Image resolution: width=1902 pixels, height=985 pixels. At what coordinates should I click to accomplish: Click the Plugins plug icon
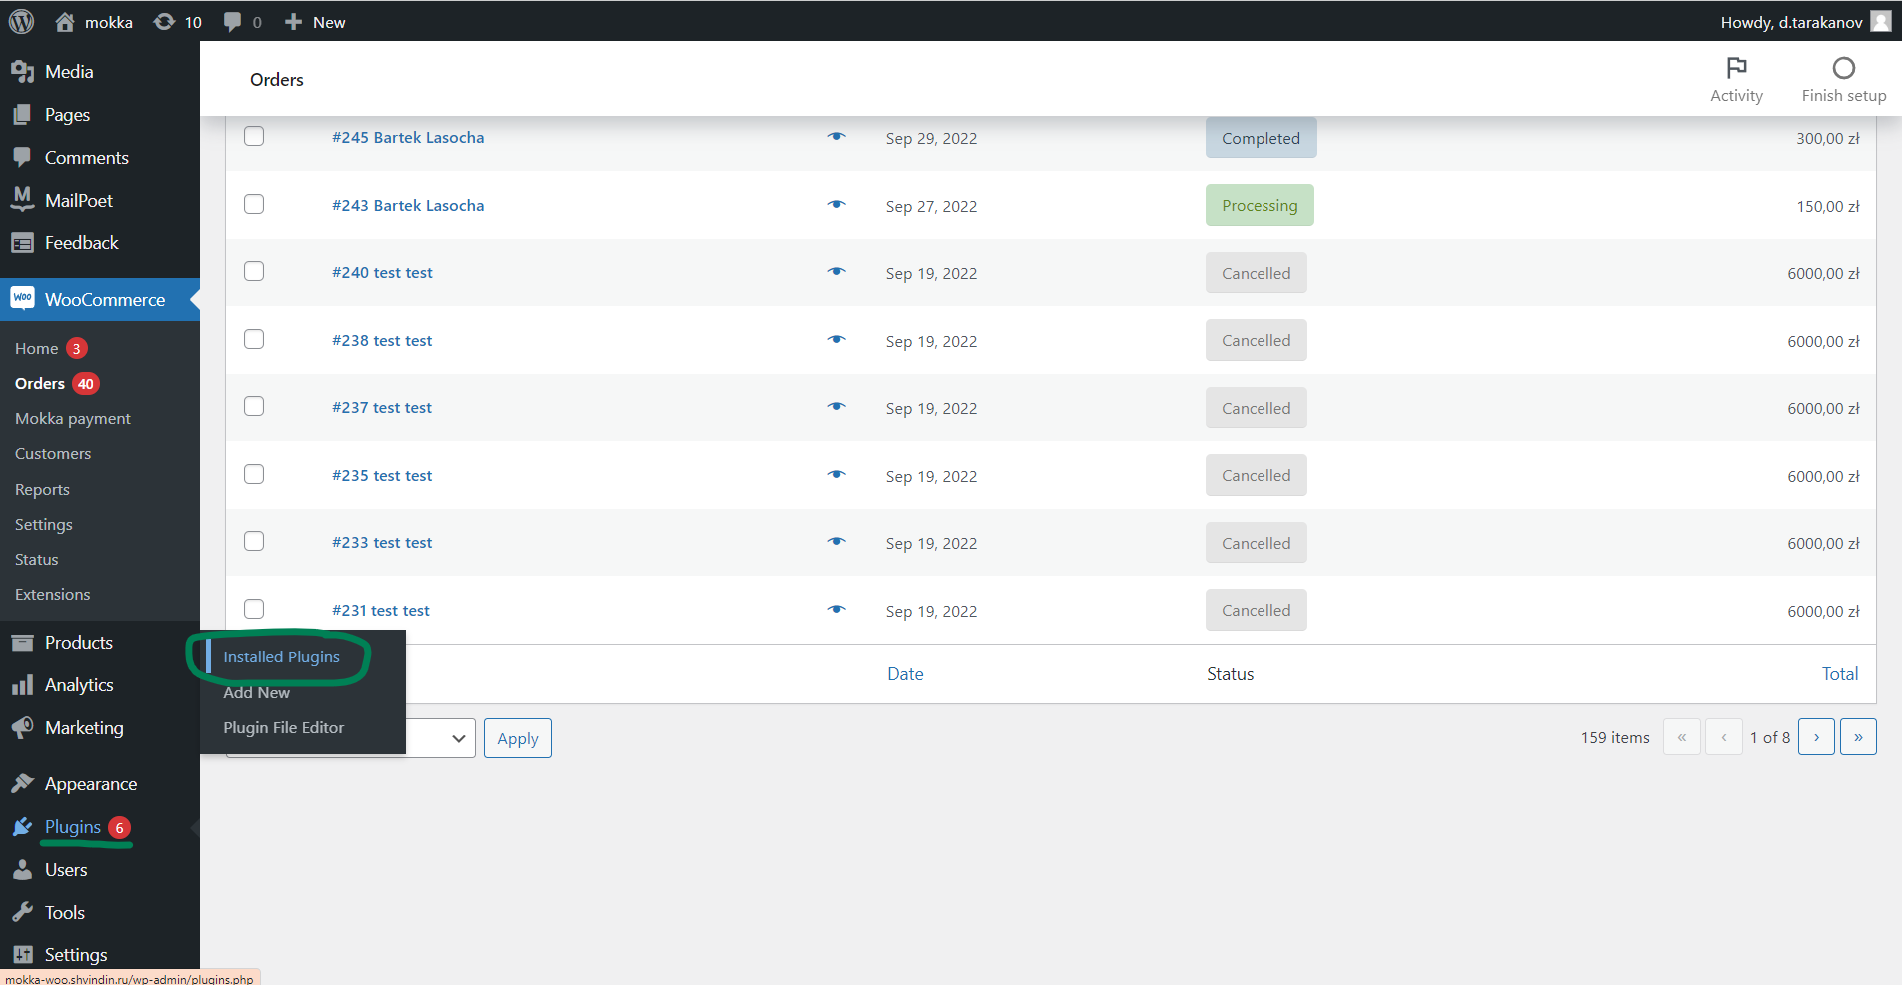22,827
